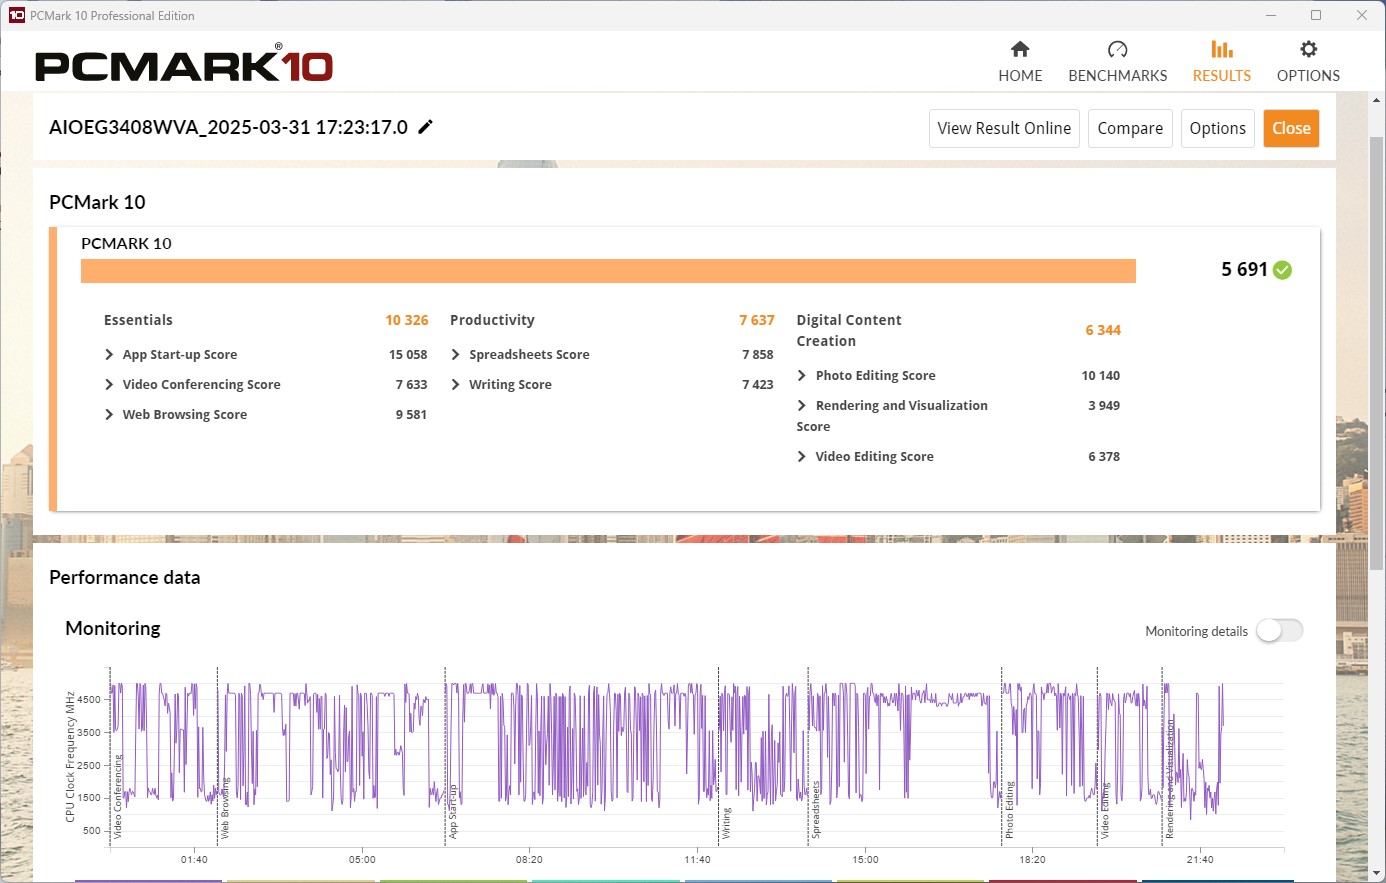The width and height of the screenshot is (1386, 883).
Task: Click the Benchmarks gauge icon
Action: coord(1117,49)
